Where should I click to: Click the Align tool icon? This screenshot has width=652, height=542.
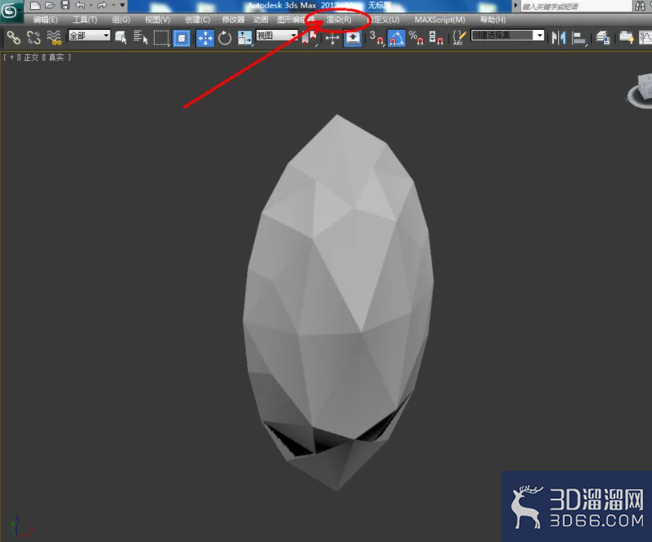pos(579,38)
